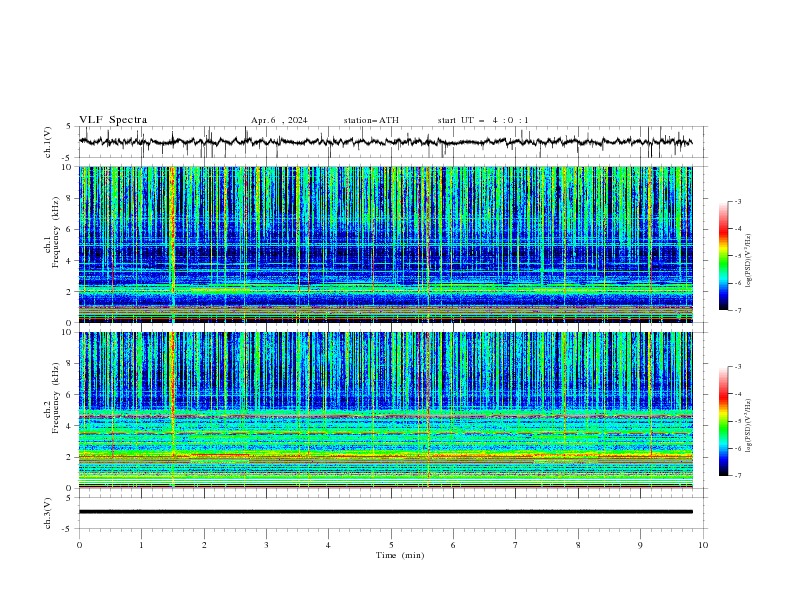Click the "5" tick on ch.1 voltage axis

69,127
